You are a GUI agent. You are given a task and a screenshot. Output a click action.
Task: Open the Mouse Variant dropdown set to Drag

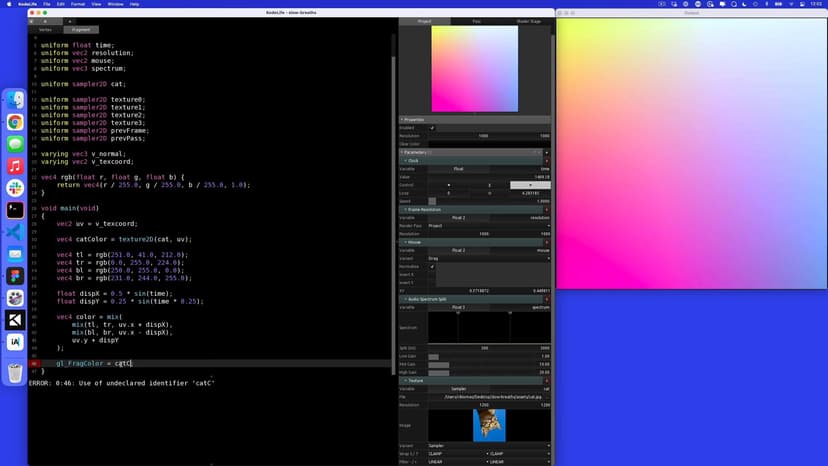[489, 258]
